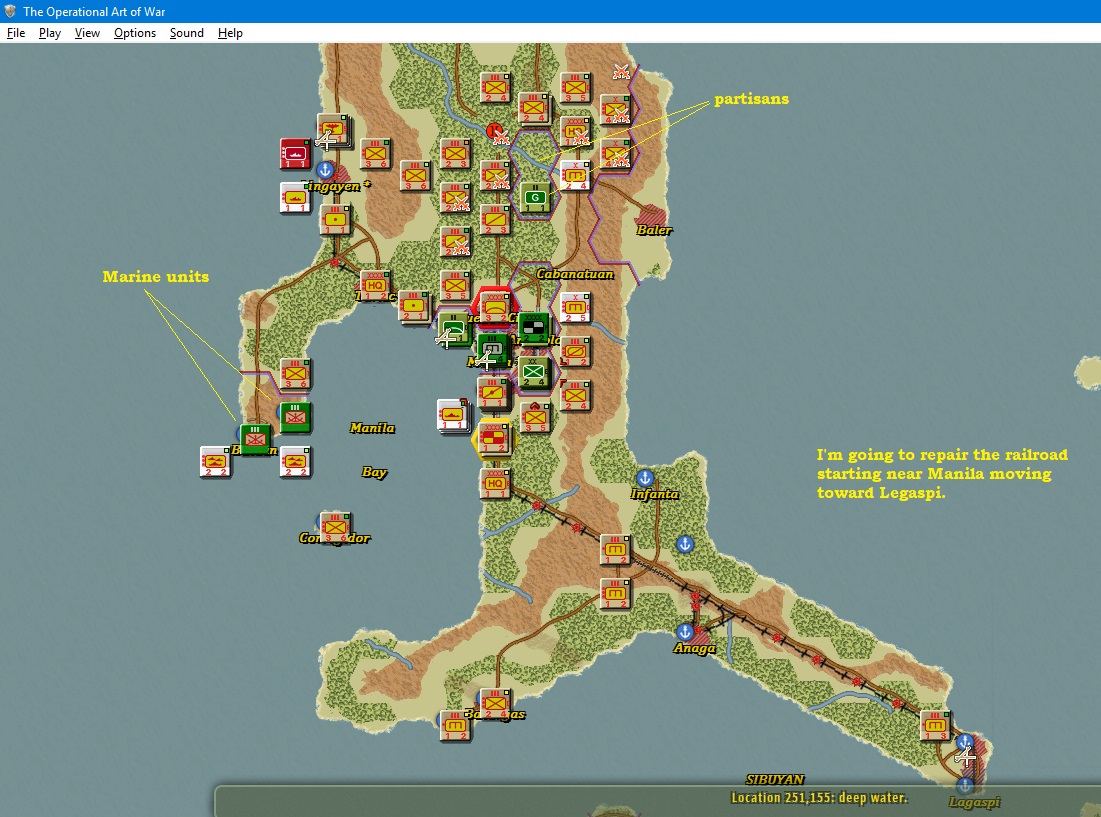This screenshot has width=1101, height=817.
Task: Select the XXXX HQ 1-2 unit west of Cabanatuan
Action: 375,285
